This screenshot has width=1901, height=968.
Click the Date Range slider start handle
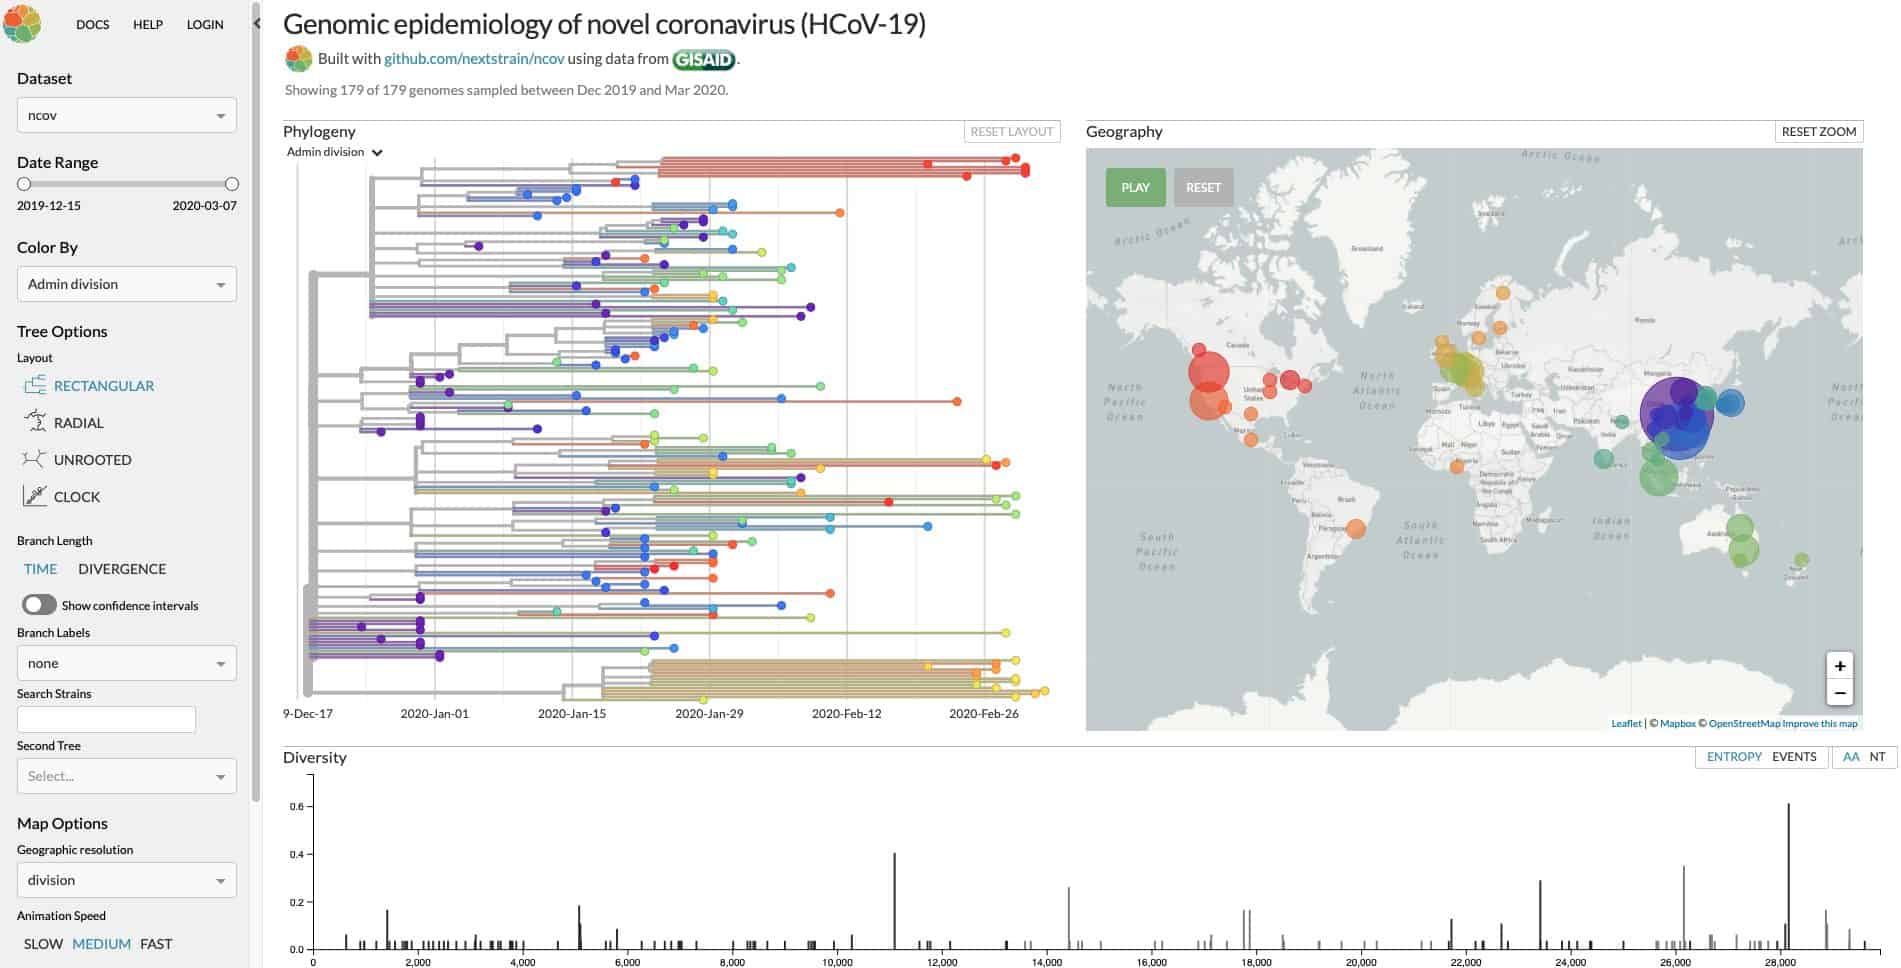click(x=24, y=184)
